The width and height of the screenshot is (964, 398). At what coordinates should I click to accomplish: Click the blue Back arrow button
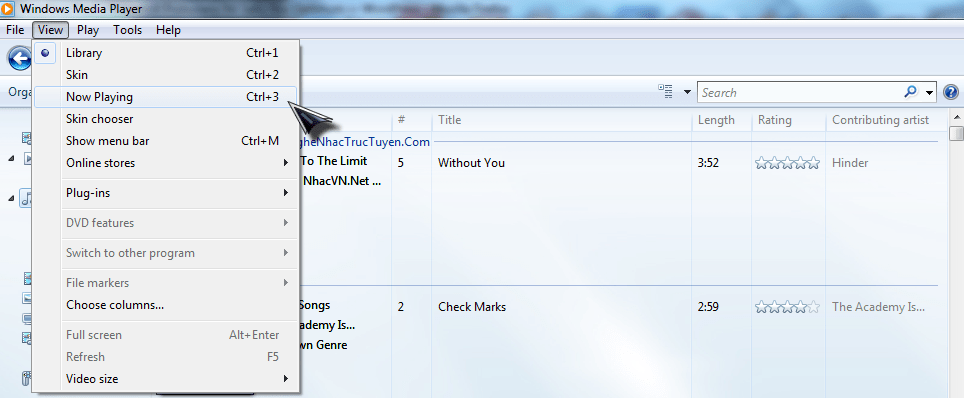[x=20, y=59]
